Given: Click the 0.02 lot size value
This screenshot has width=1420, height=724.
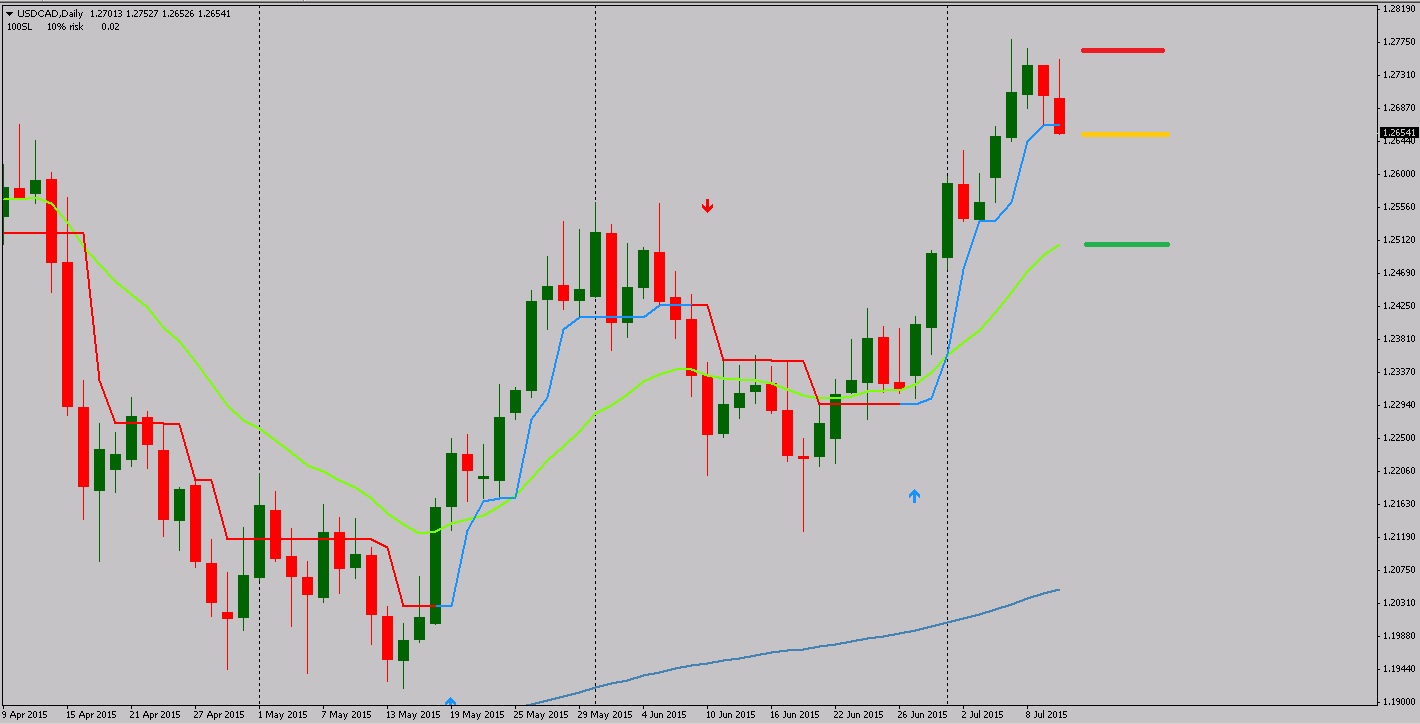Looking at the screenshot, I should [110, 27].
